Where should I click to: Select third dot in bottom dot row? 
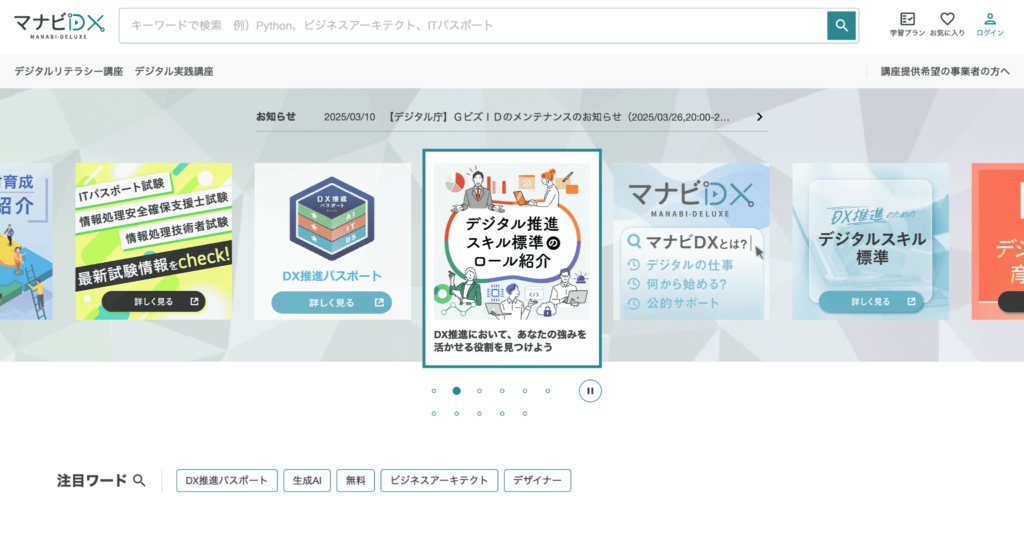click(x=479, y=414)
